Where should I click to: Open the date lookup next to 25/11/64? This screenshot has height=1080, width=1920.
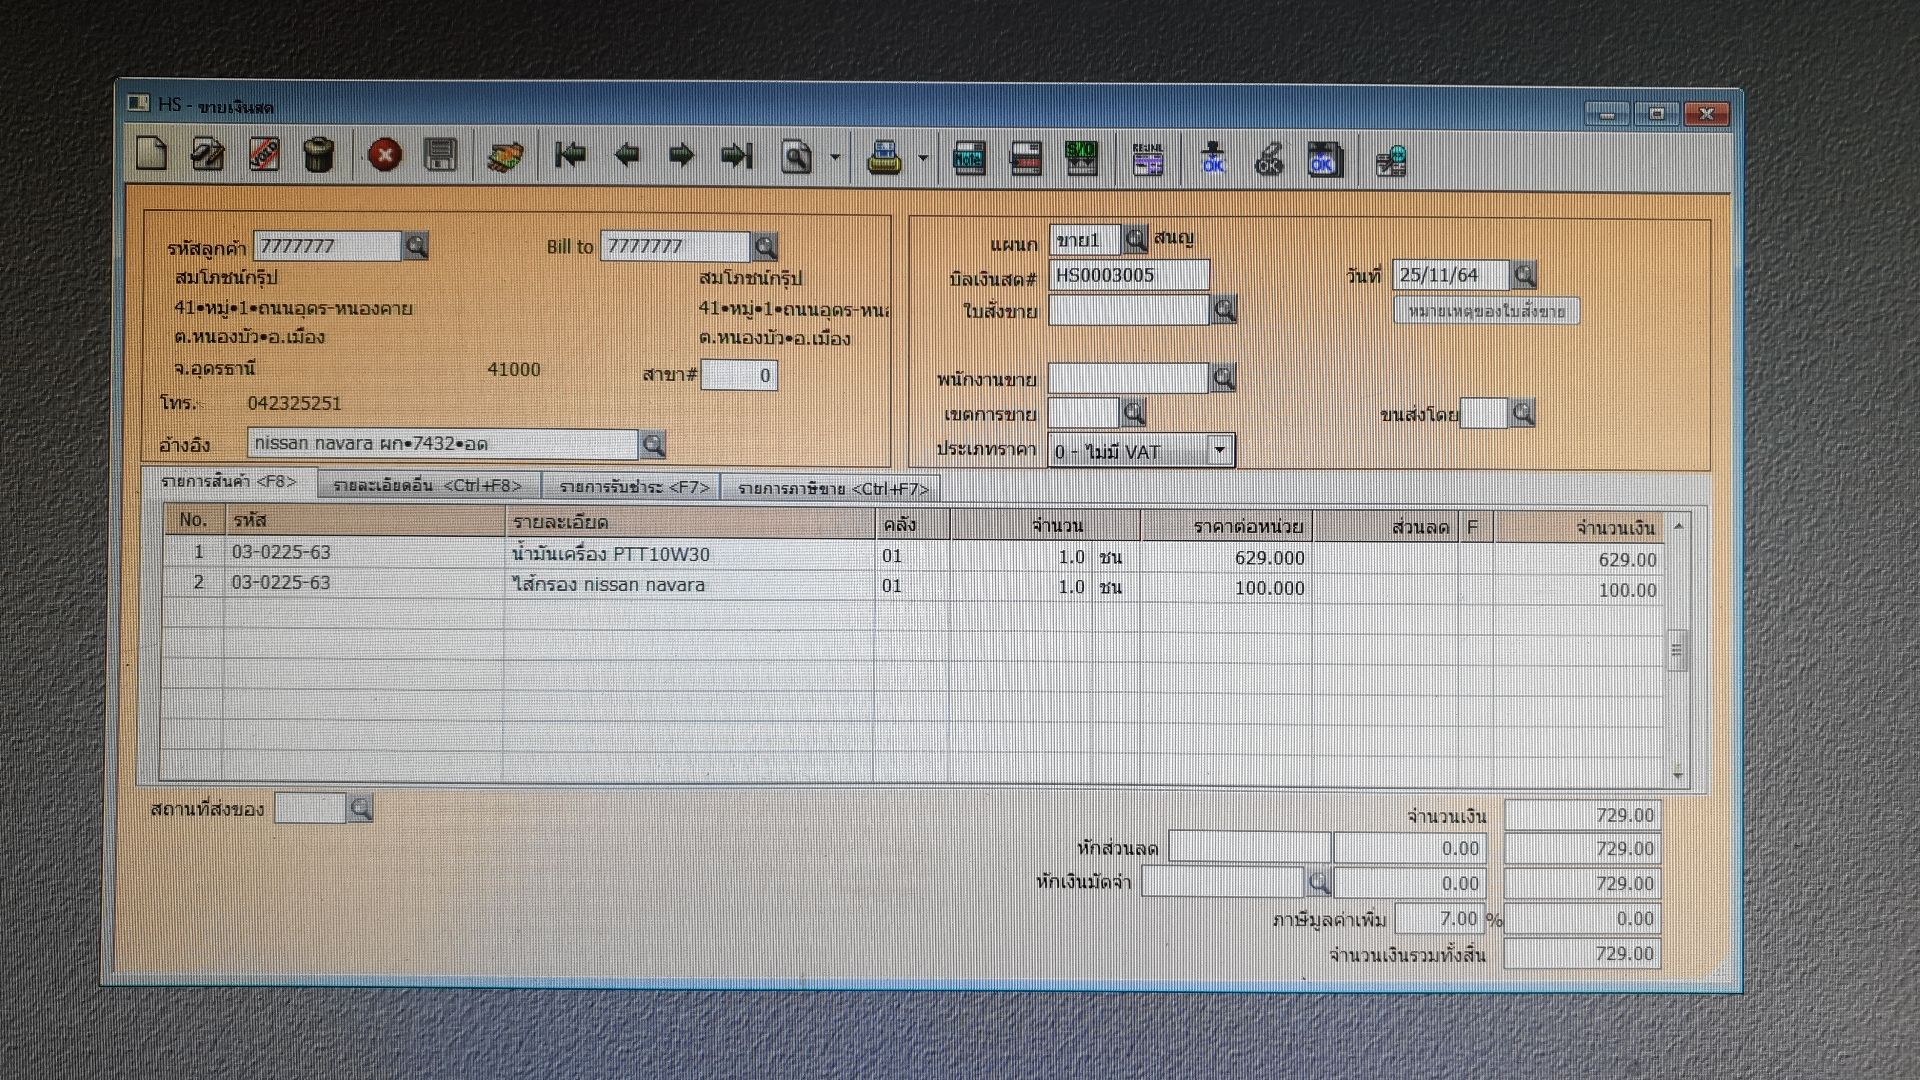coord(1524,275)
